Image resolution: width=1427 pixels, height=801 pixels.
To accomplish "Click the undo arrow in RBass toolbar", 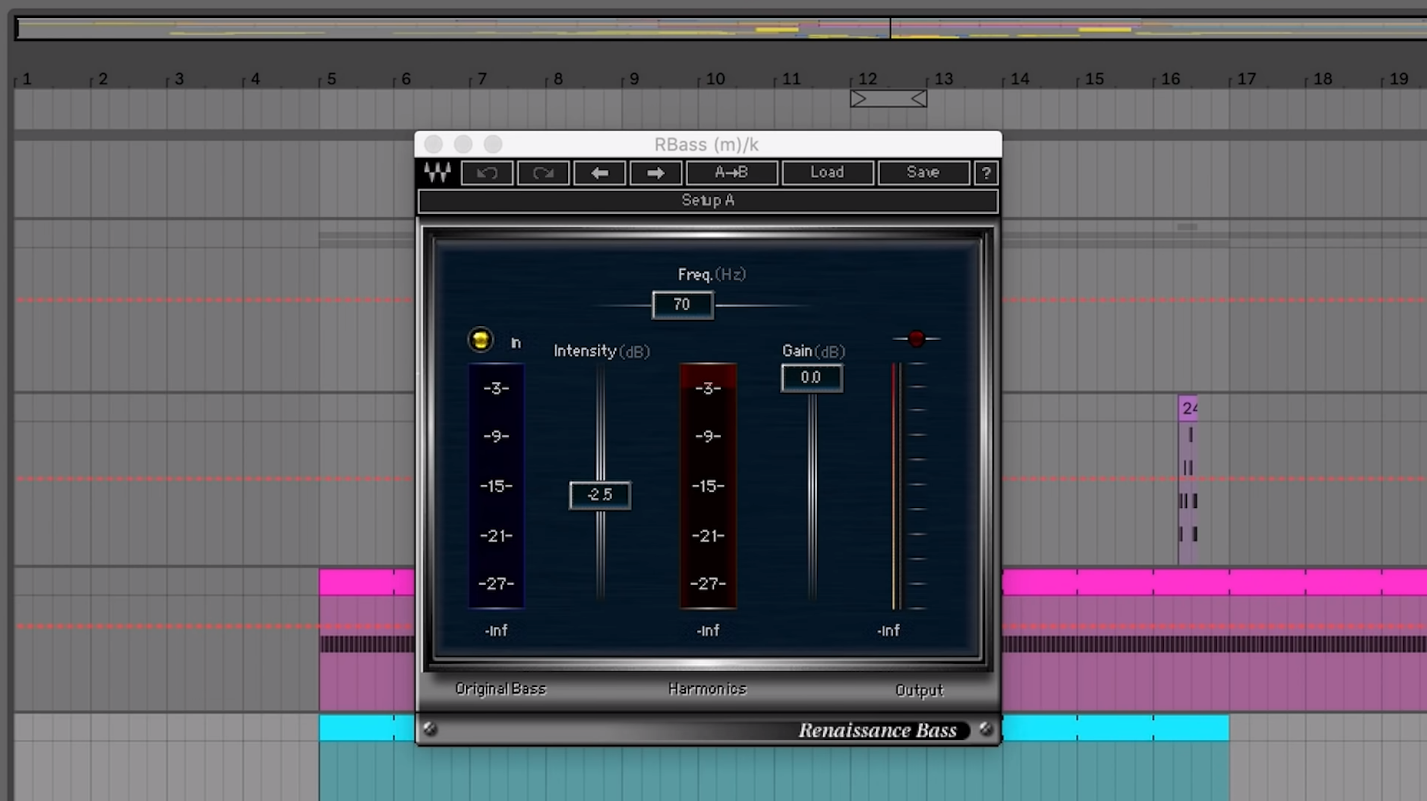I will click(487, 173).
